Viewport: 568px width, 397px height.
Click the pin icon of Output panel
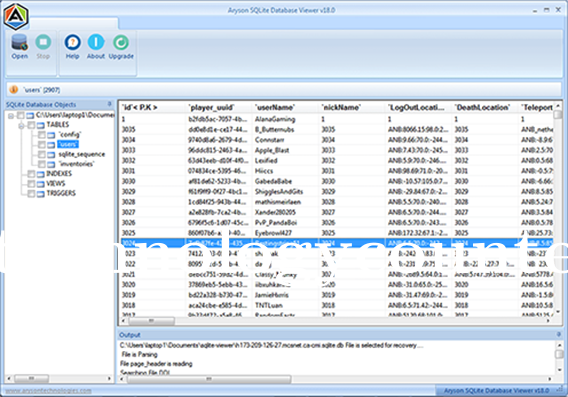click(558, 334)
